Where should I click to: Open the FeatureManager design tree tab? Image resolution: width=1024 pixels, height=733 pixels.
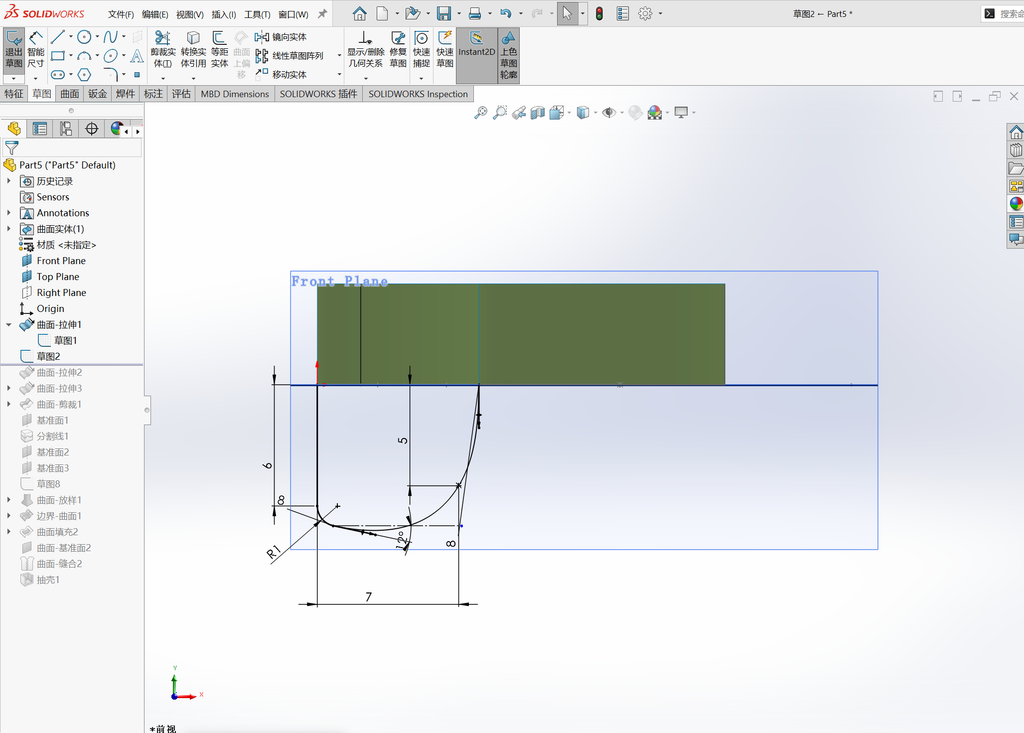[x=14, y=129]
